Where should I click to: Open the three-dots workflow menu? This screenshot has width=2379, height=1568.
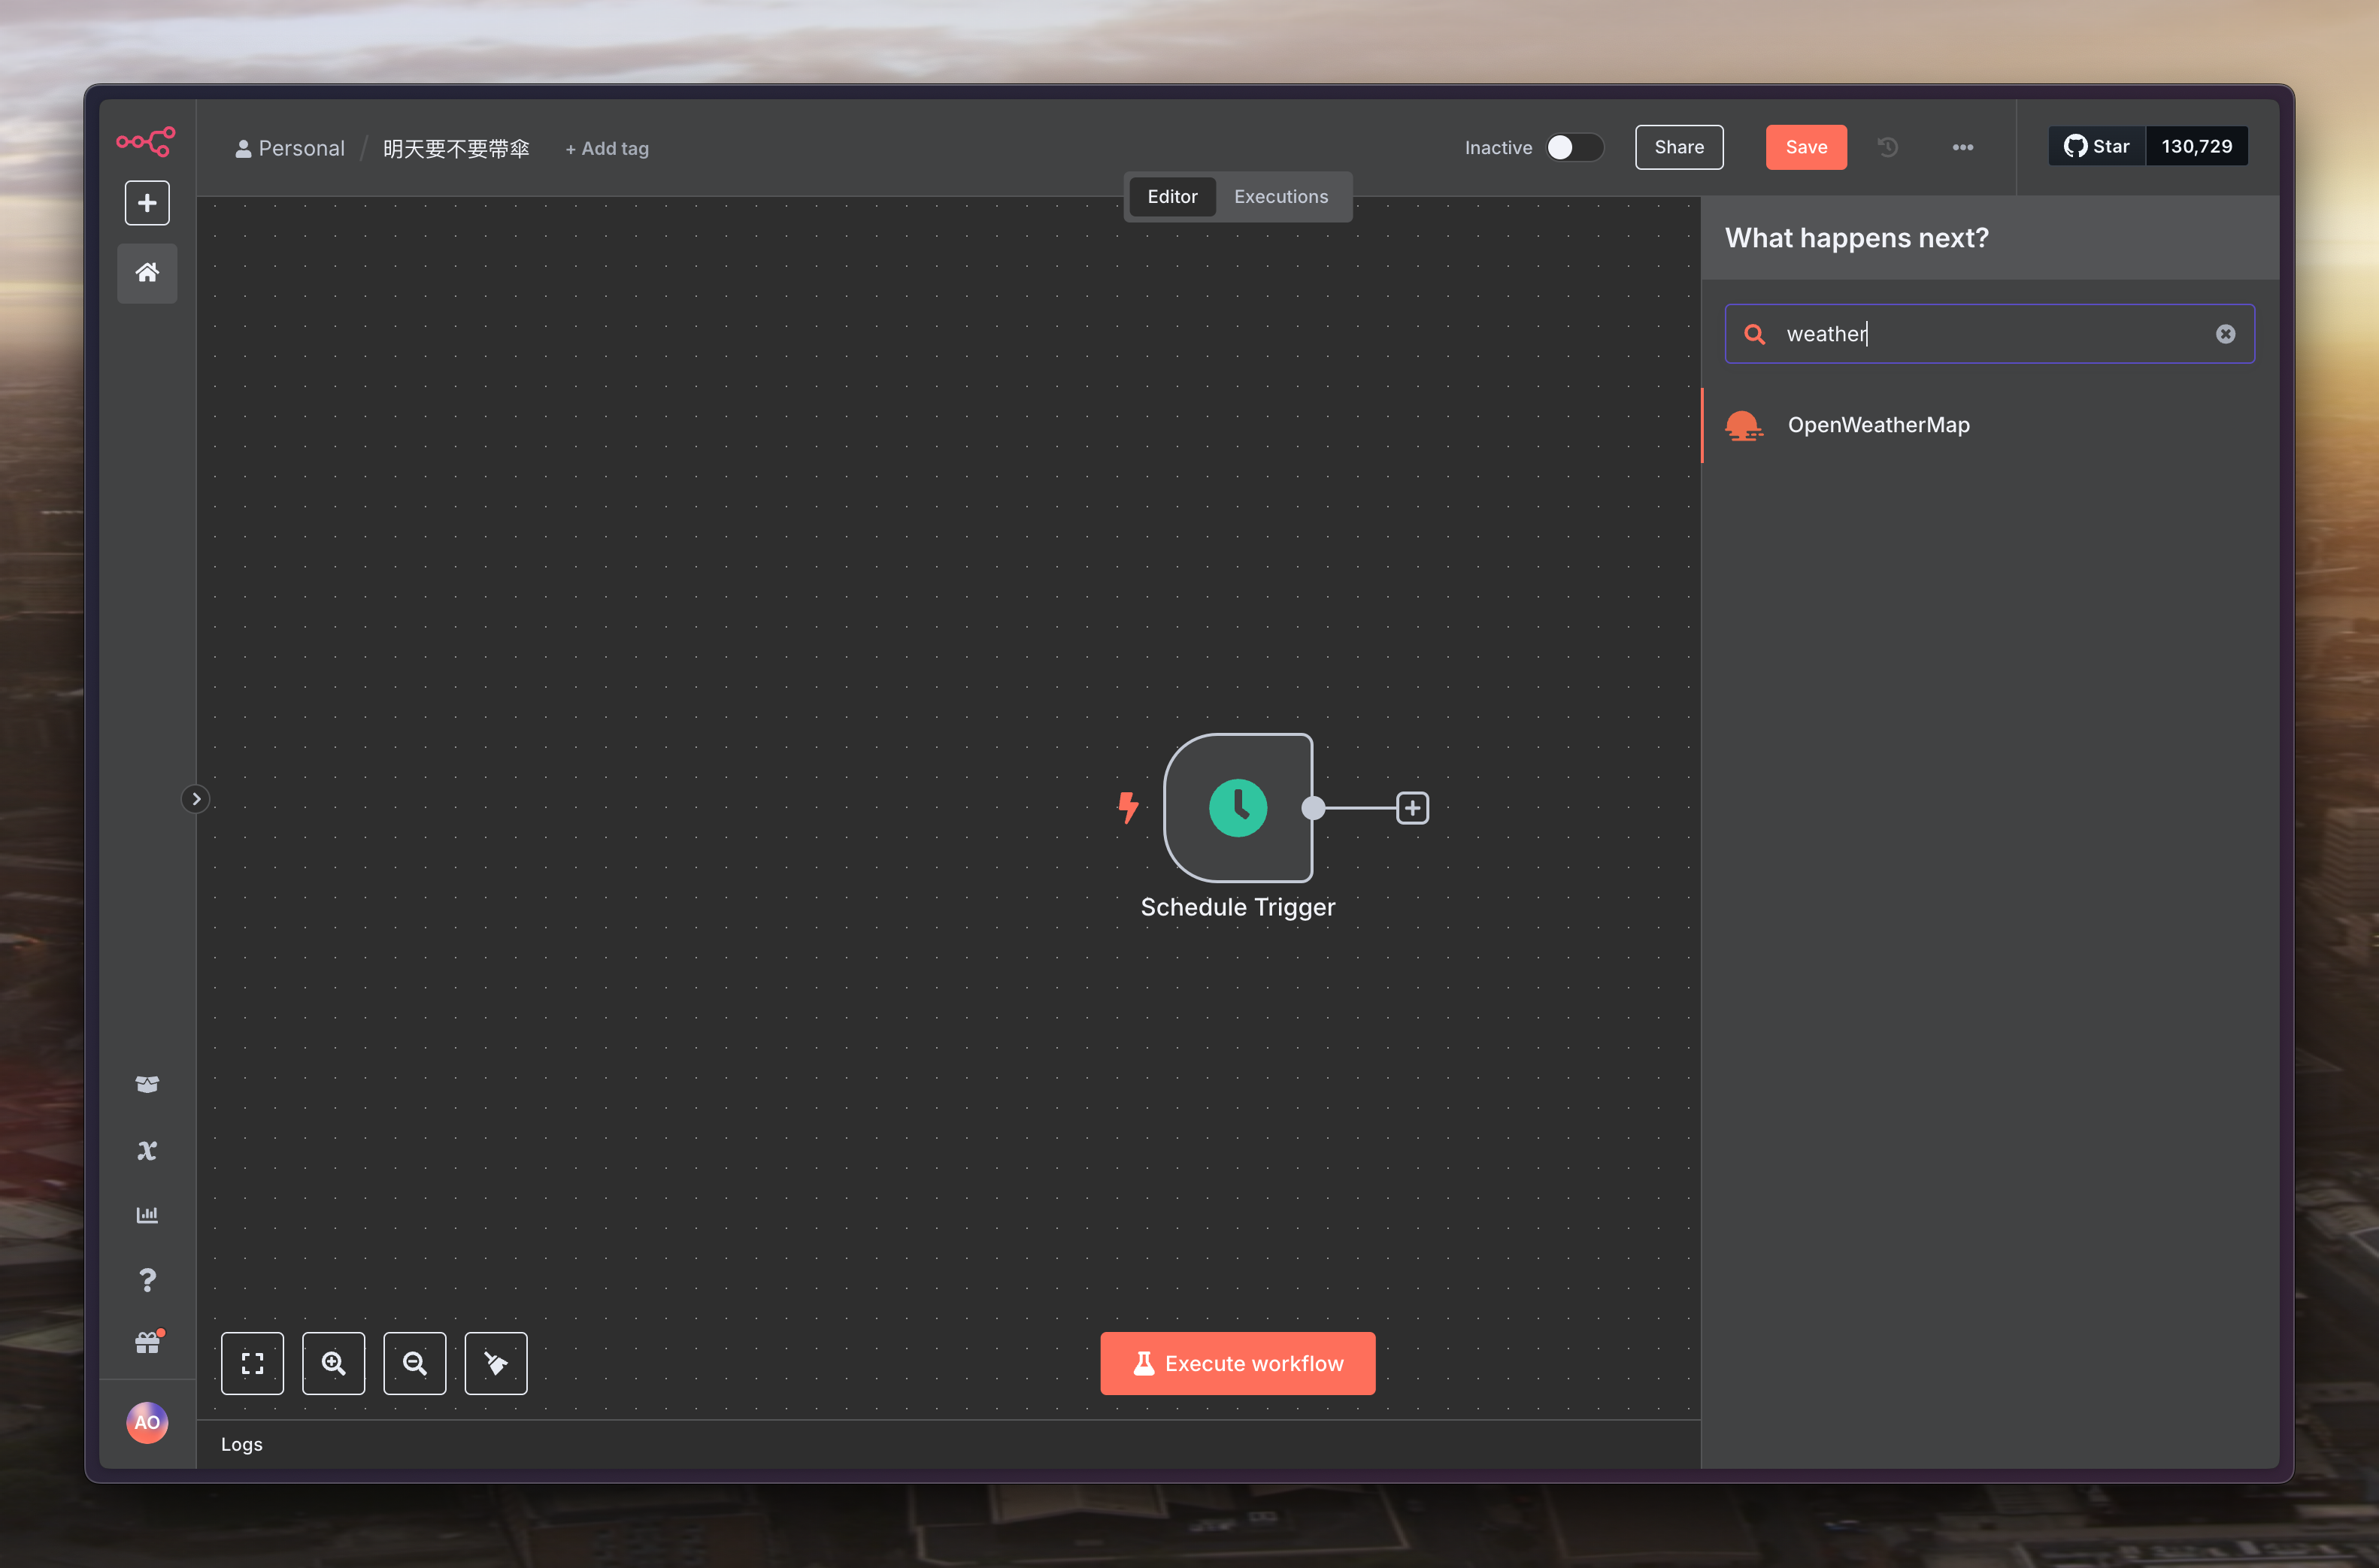(1962, 148)
